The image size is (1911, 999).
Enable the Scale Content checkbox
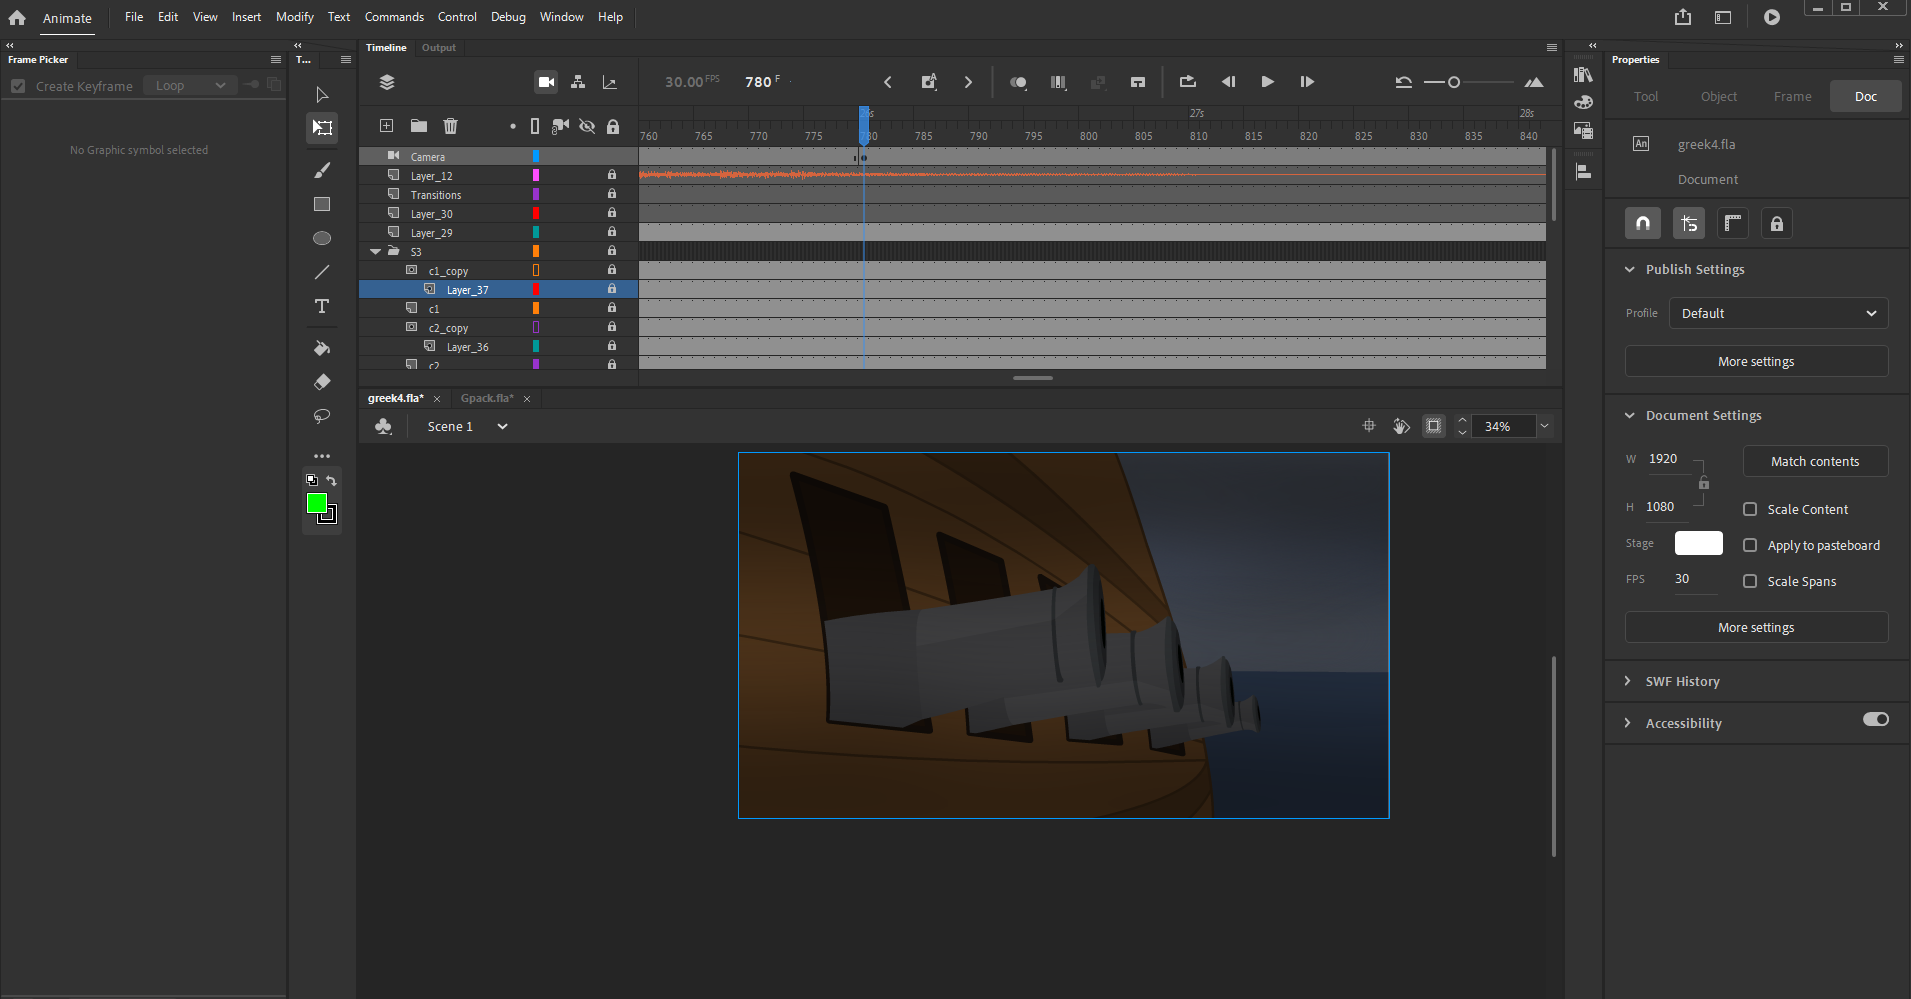[1749, 509]
